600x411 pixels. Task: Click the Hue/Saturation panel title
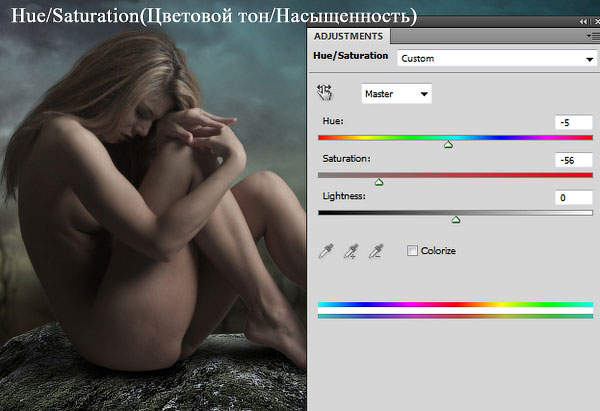tap(351, 56)
